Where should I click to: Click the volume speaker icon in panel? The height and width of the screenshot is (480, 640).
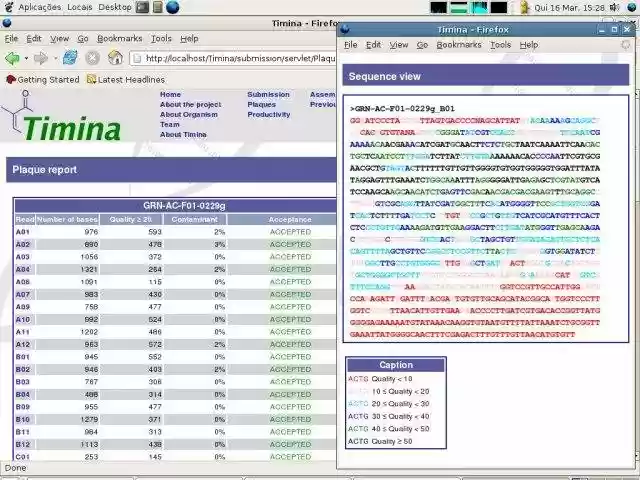tap(615, 7)
